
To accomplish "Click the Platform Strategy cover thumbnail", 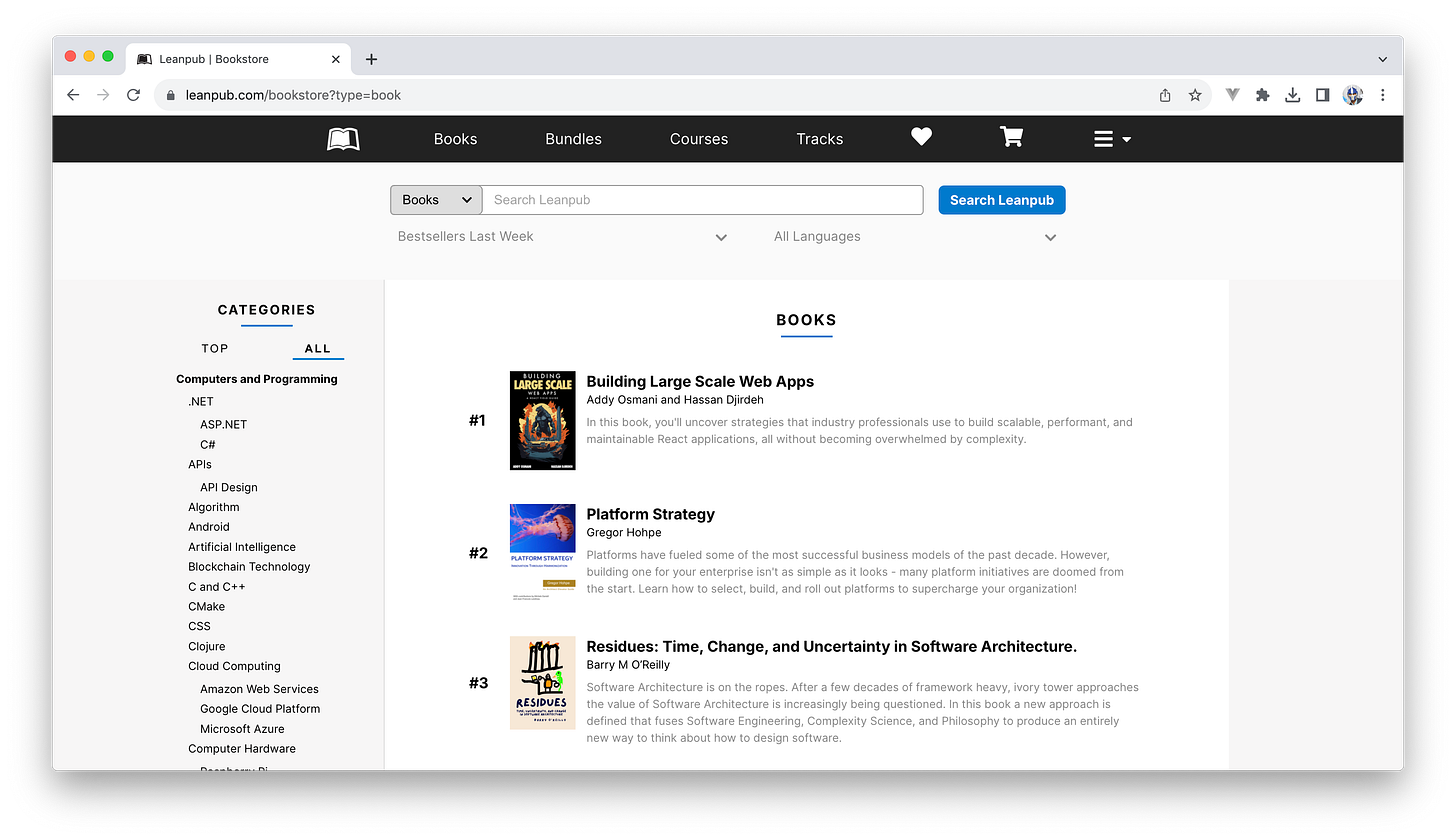I will 542,553.
